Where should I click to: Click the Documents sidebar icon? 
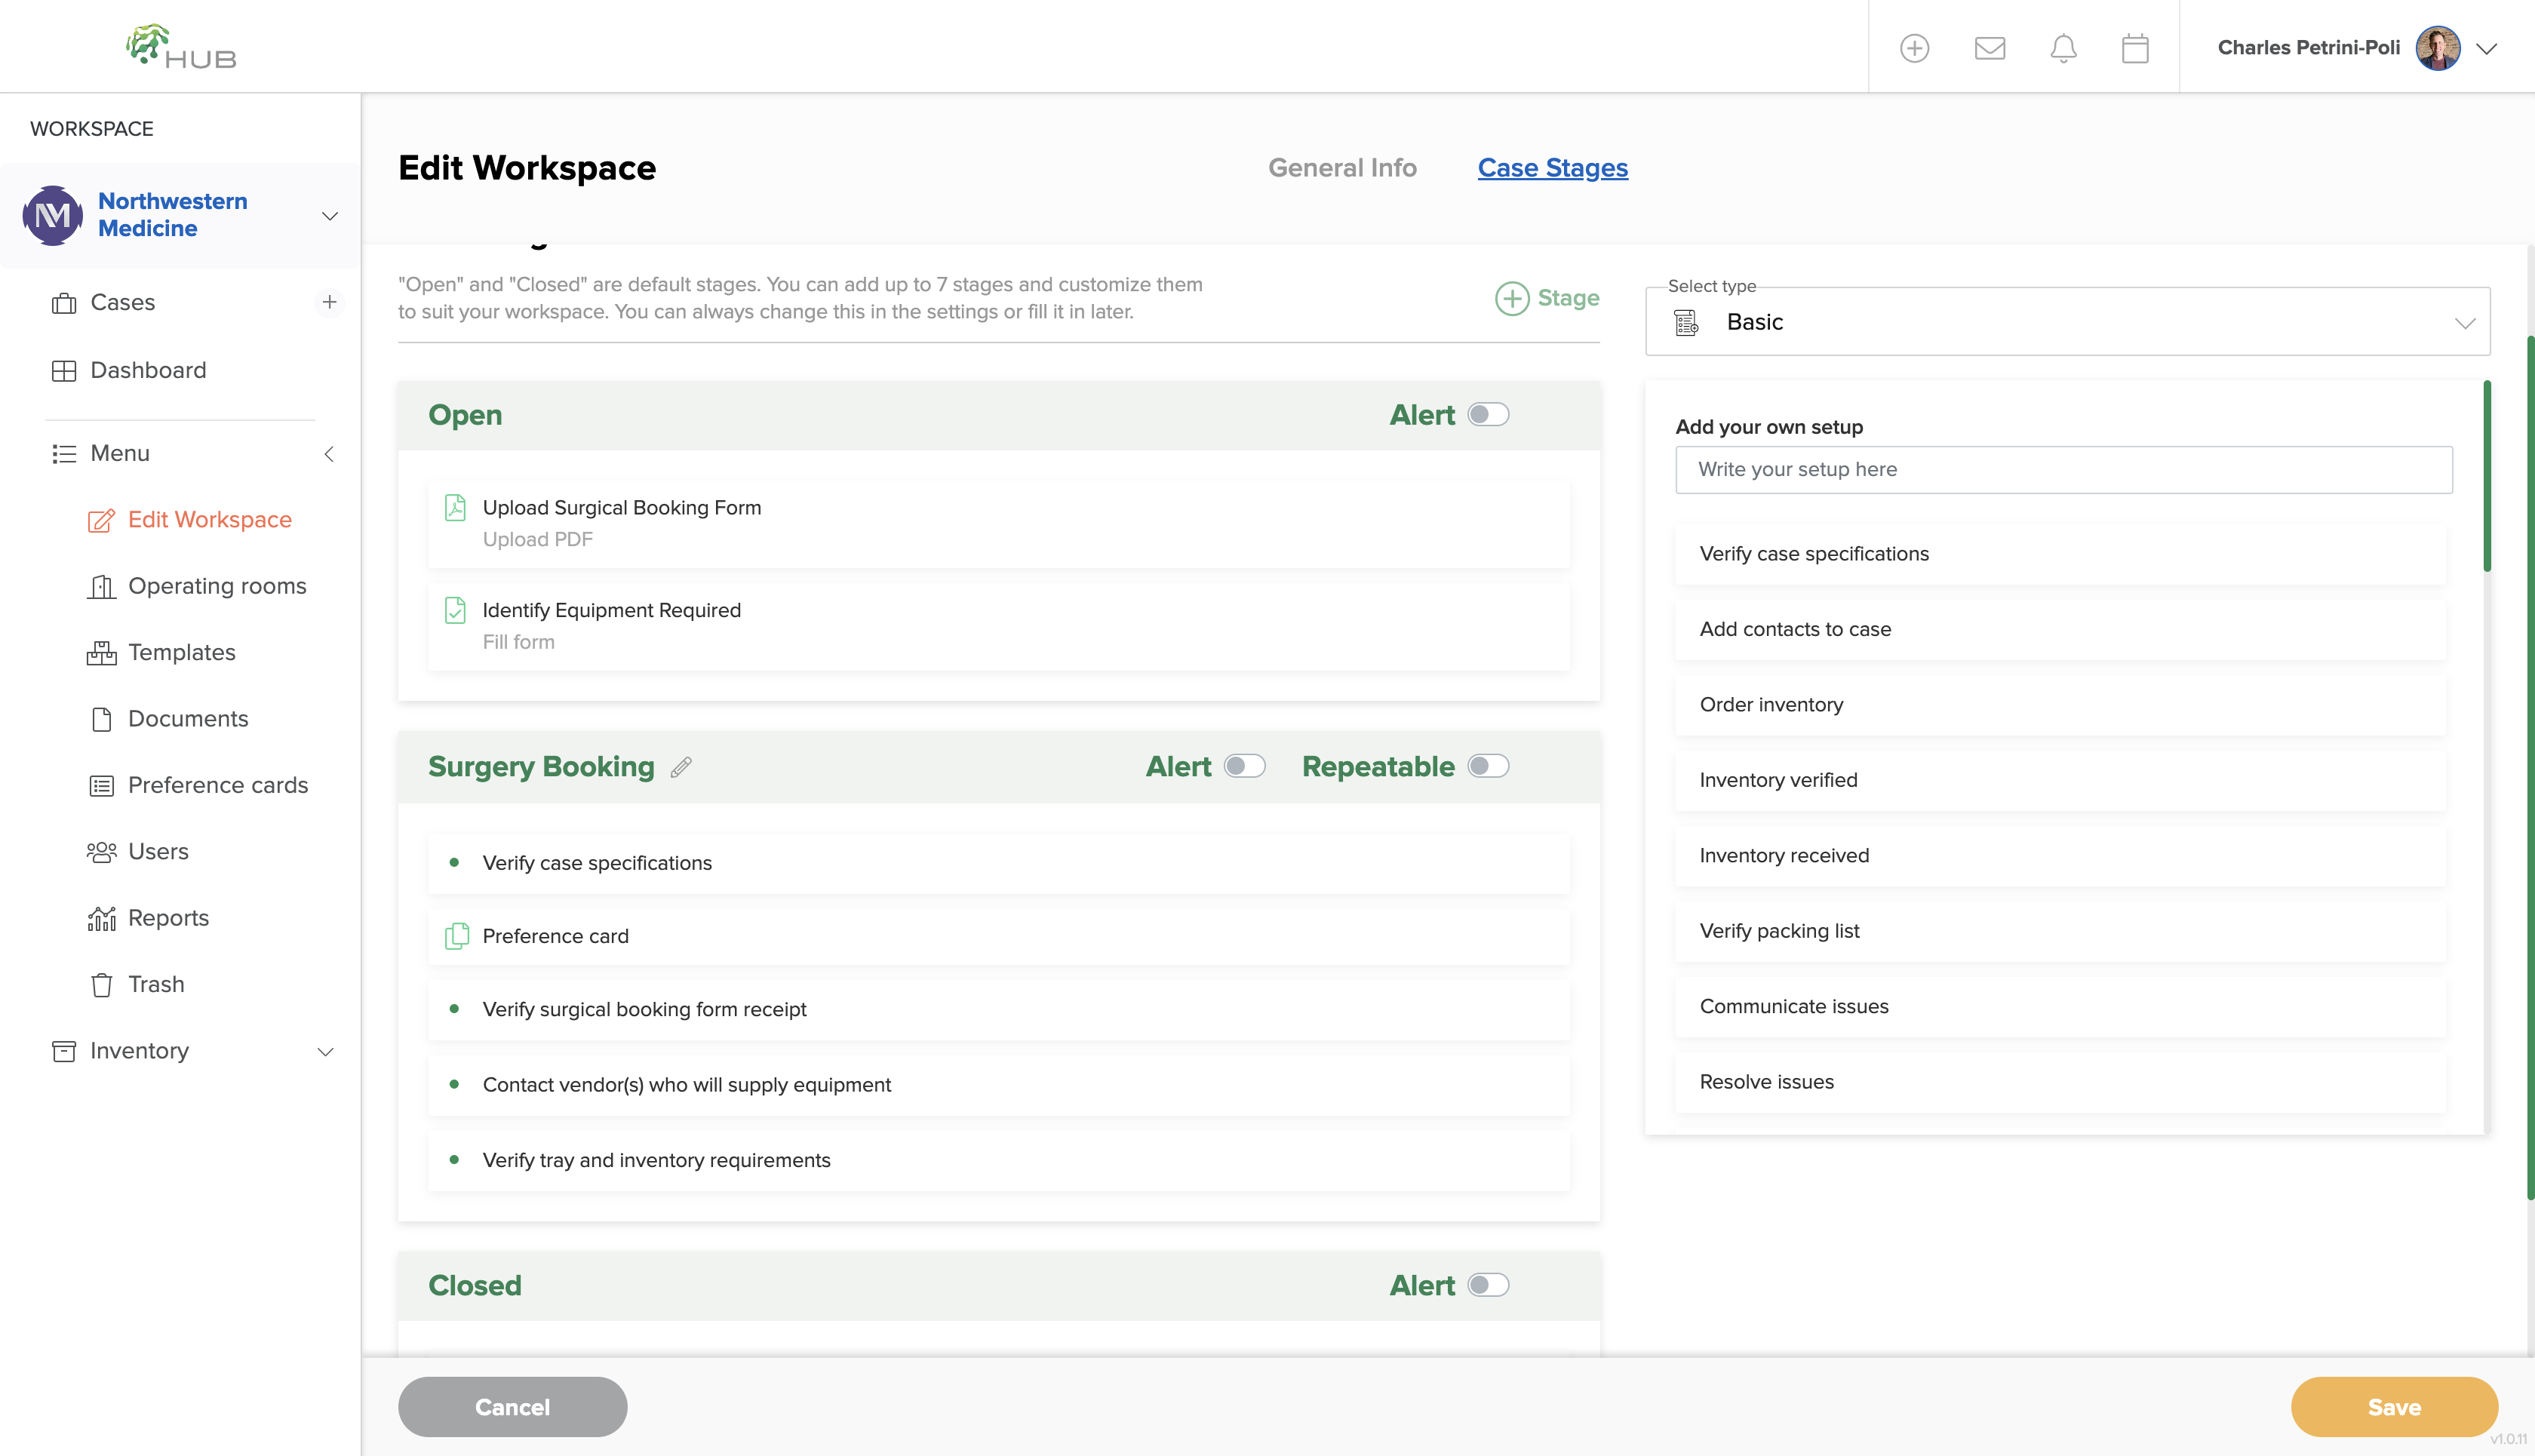click(x=102, y=719)
